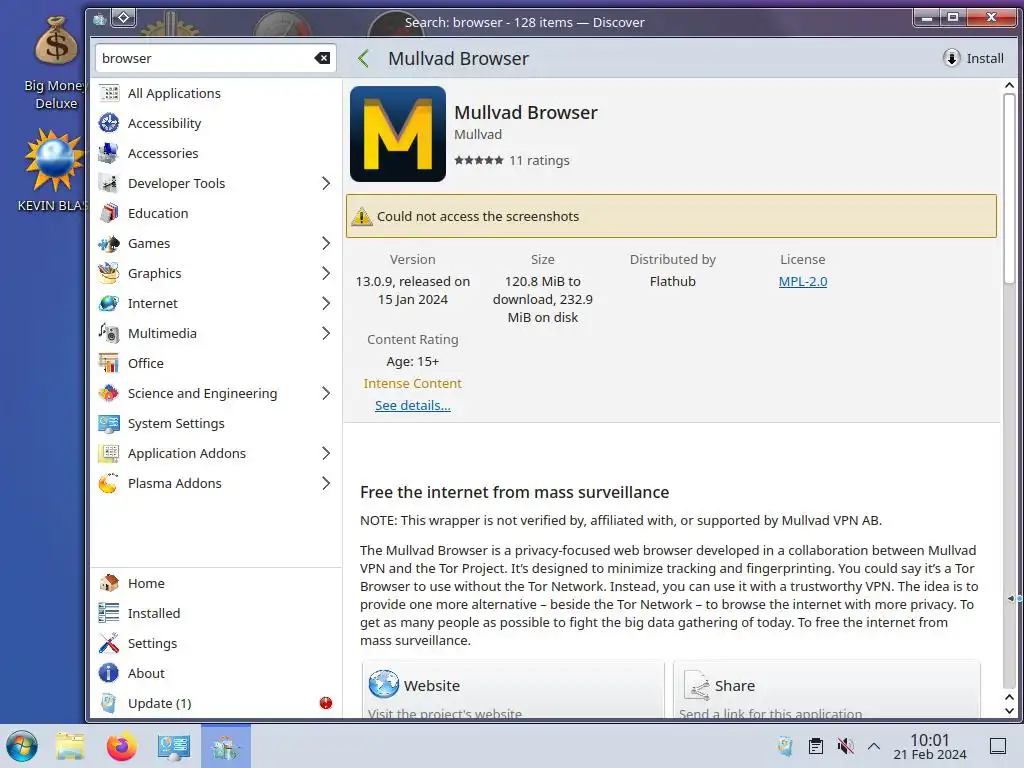The height and width of the screenshot is (768, 1024).
Task: Open the Installed menu label
Action: click(154, 613)
